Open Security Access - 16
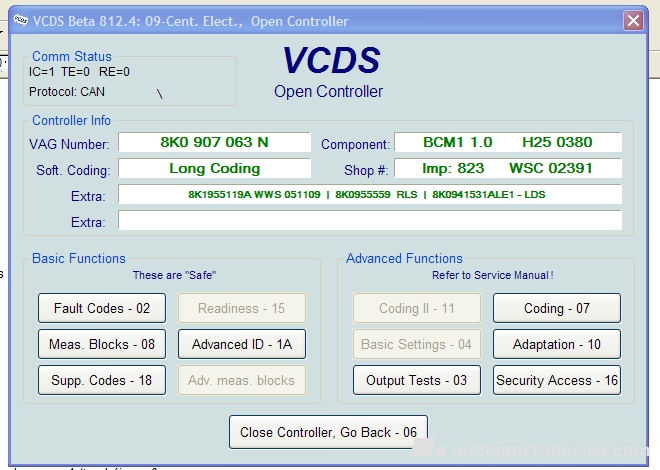660x470 pixels. click(x=557, y=380)
